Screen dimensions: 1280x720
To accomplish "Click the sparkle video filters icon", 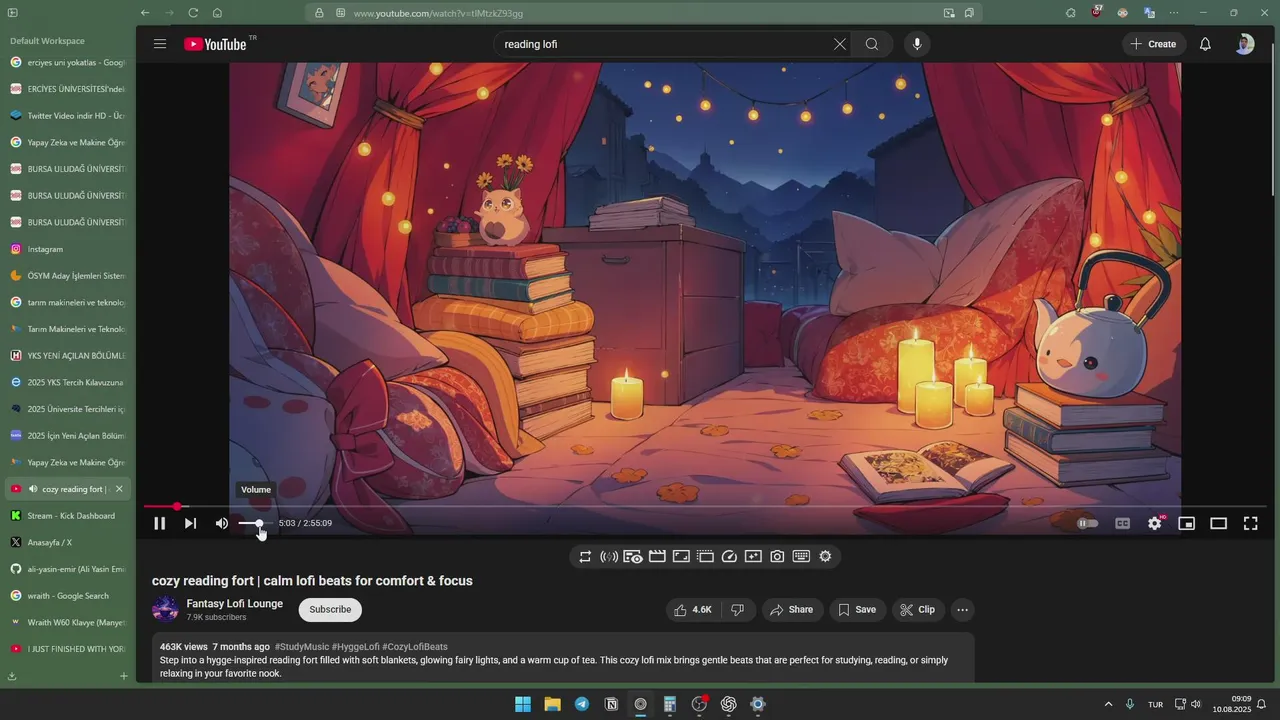I will click(753, 557).
